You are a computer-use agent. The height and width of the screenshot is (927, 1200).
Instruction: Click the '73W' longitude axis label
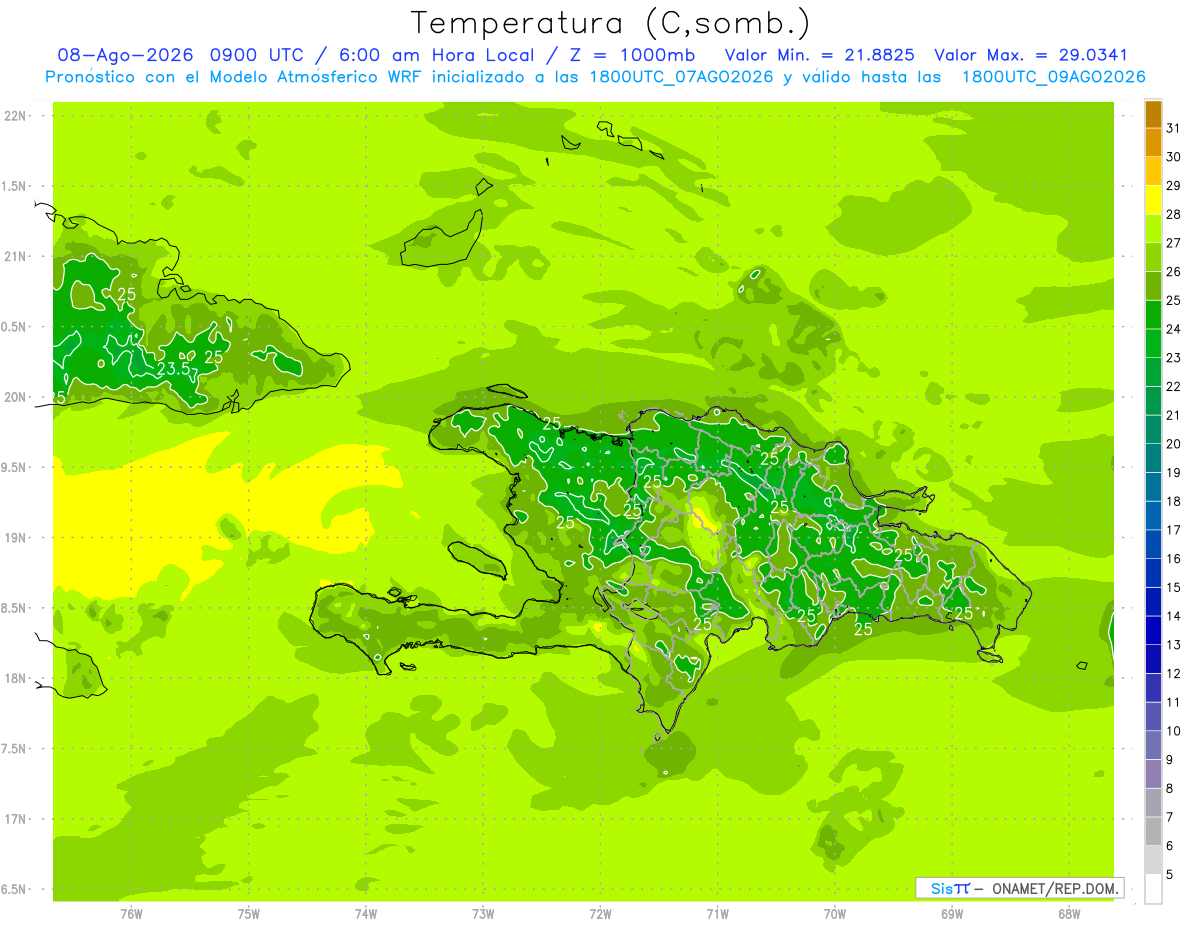483,913
